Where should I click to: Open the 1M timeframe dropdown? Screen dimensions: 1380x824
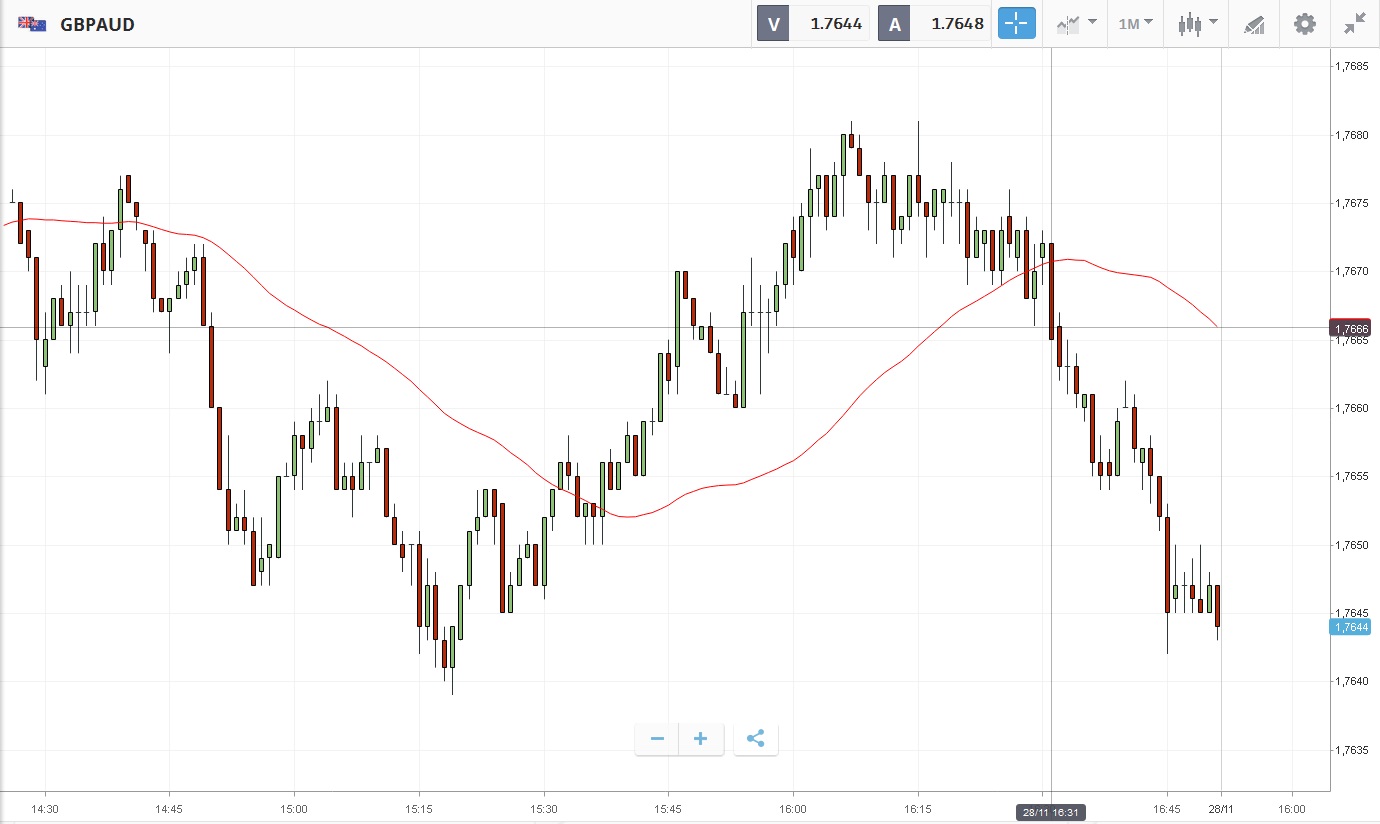click(x=1135, y=24)
